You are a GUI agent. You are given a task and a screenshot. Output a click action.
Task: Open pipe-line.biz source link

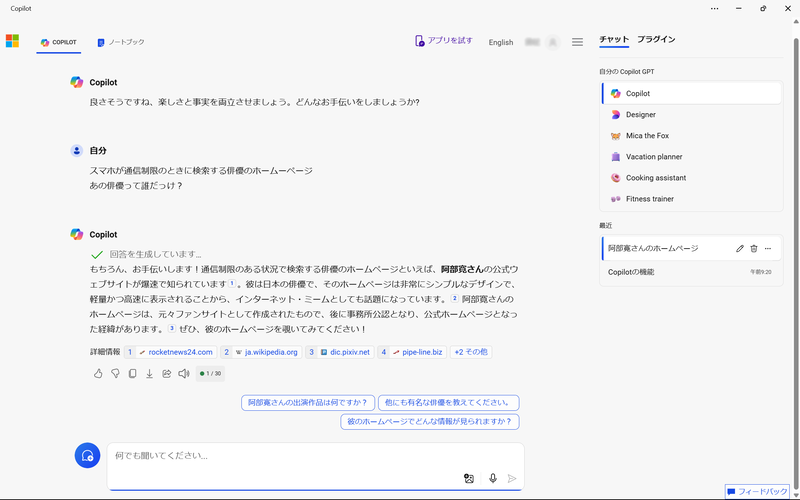(412, 352)
